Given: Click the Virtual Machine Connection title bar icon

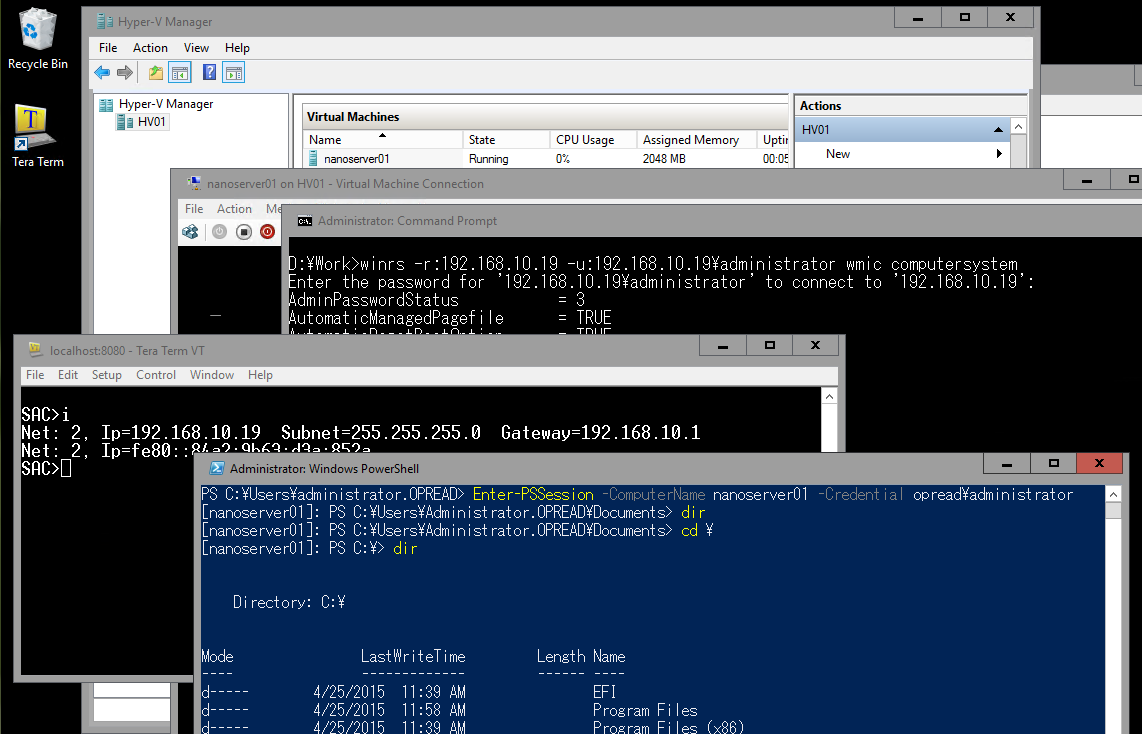Looking at the screenshot, I should tap(194, 184).
